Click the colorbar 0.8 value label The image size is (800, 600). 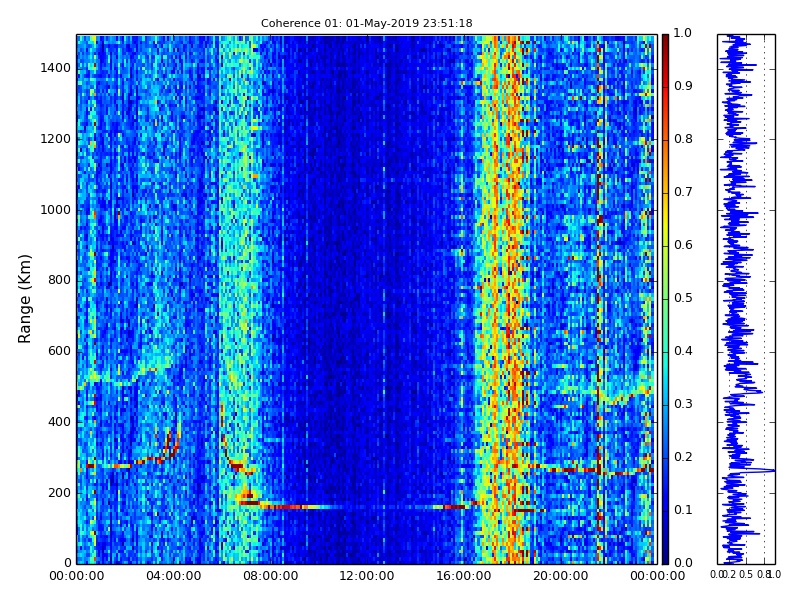pos(683,139)
